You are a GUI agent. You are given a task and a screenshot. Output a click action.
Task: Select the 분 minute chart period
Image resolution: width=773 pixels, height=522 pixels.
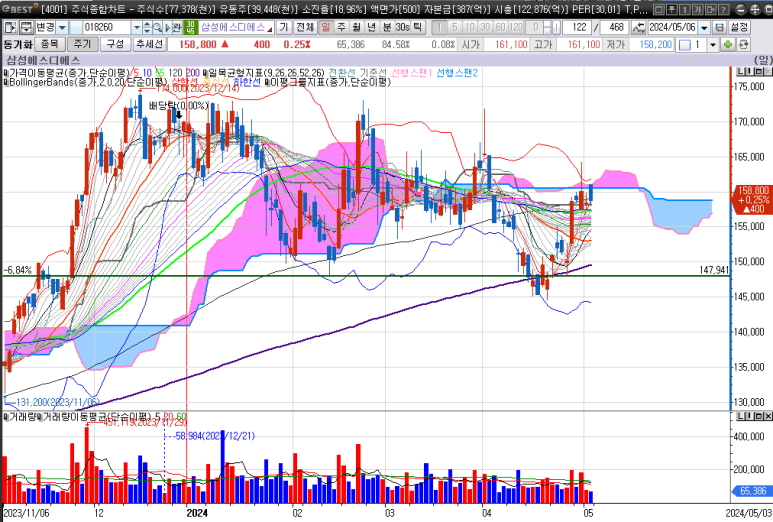386,27
